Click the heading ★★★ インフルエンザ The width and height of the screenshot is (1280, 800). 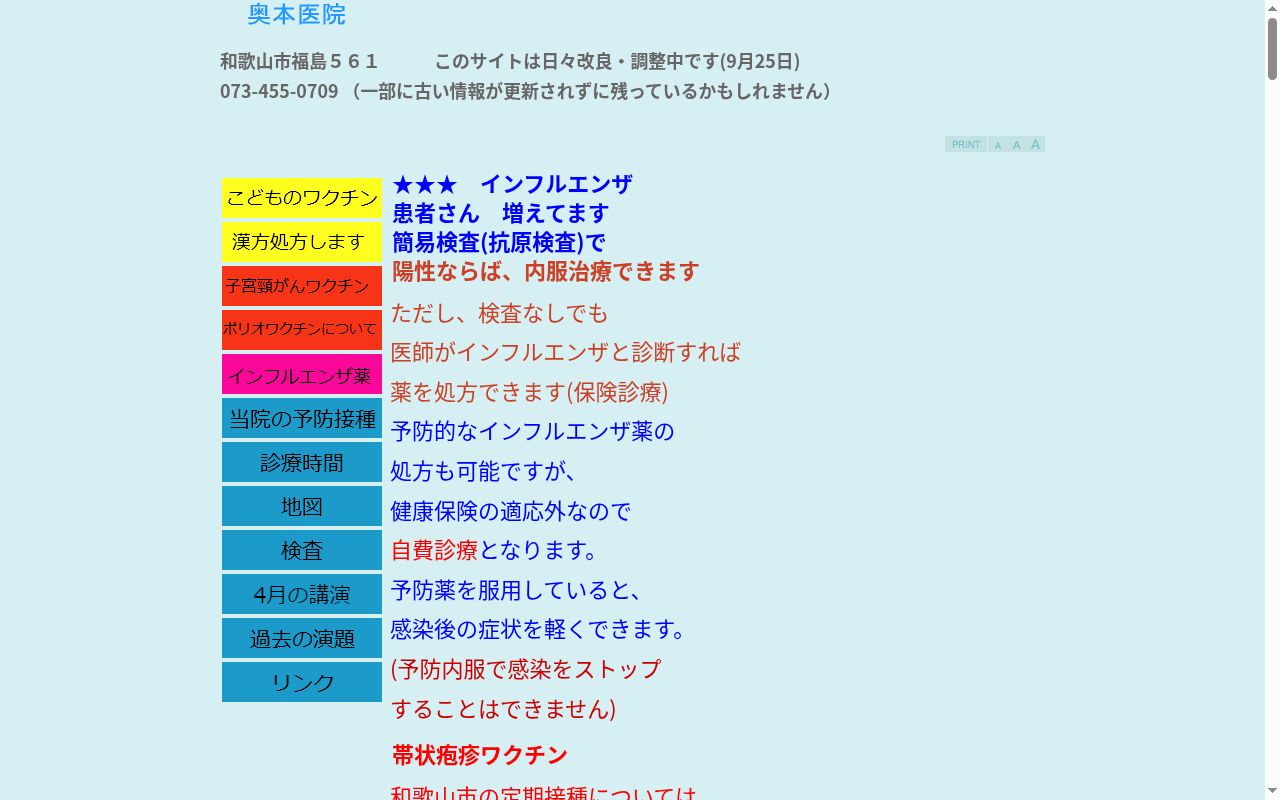[x=512, y=184]
